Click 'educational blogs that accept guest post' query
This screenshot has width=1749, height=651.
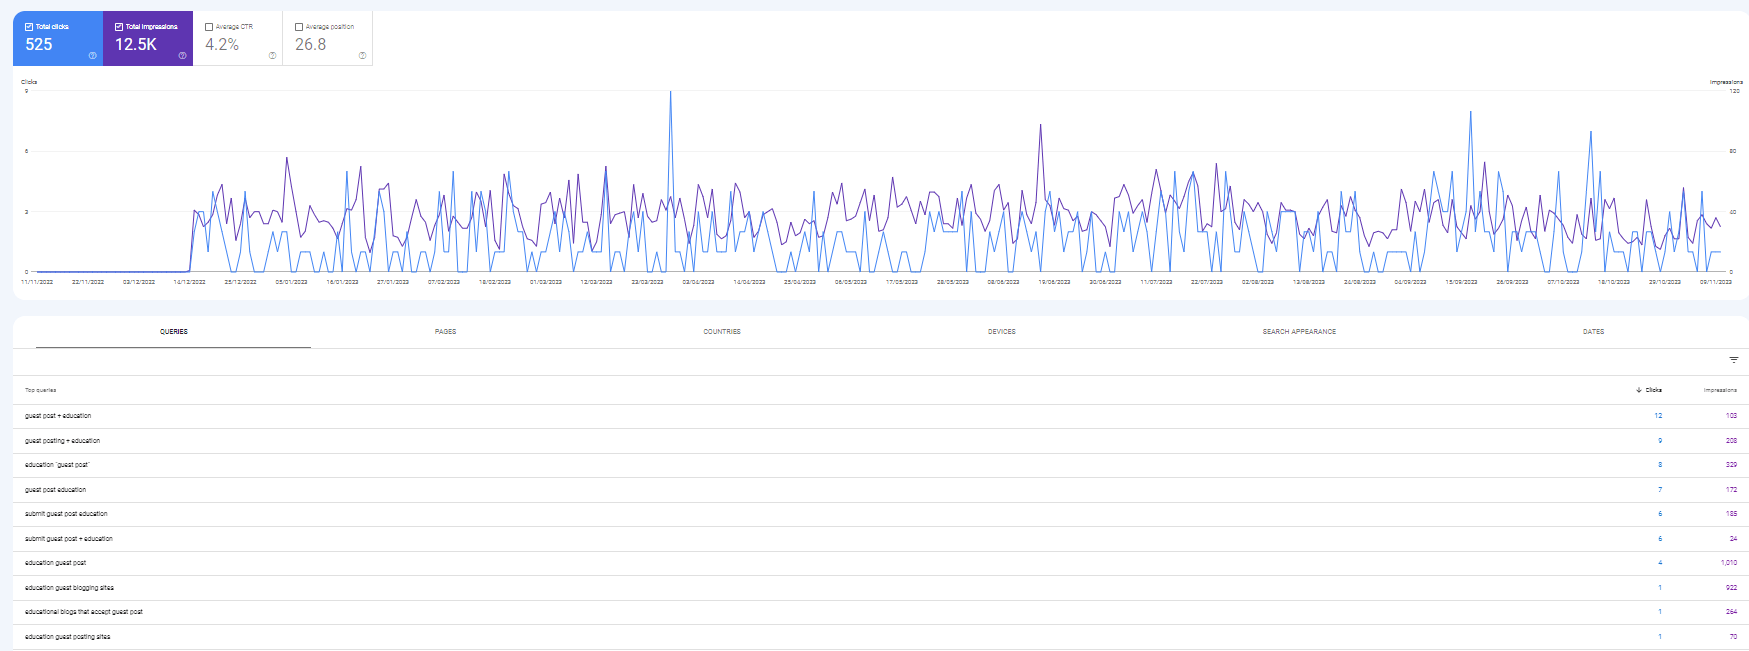[83, 612]
